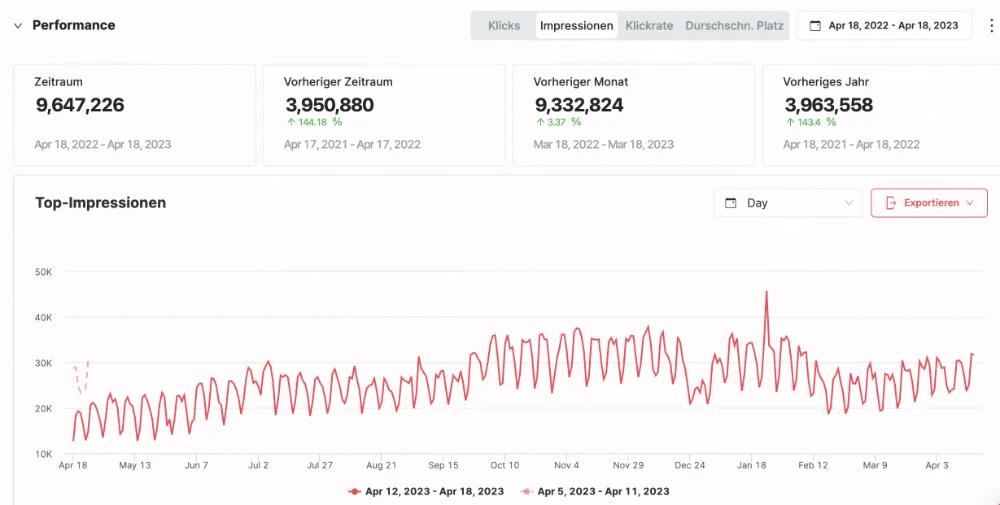Open the Apr 18, 2022 - Apr 18, 2023 date range
Image resolution: width=1000 pixels, height=505 pixels.
892,26
